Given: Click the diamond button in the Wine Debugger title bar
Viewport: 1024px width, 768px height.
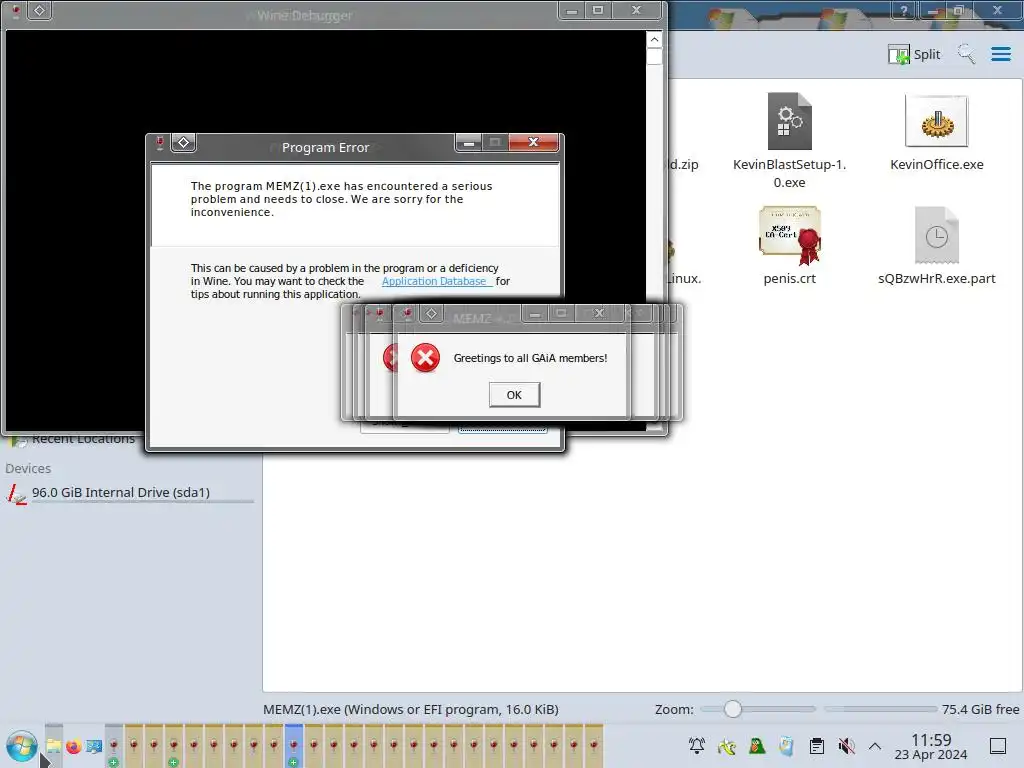Looking at the screenshot, I should coord(40,10).
